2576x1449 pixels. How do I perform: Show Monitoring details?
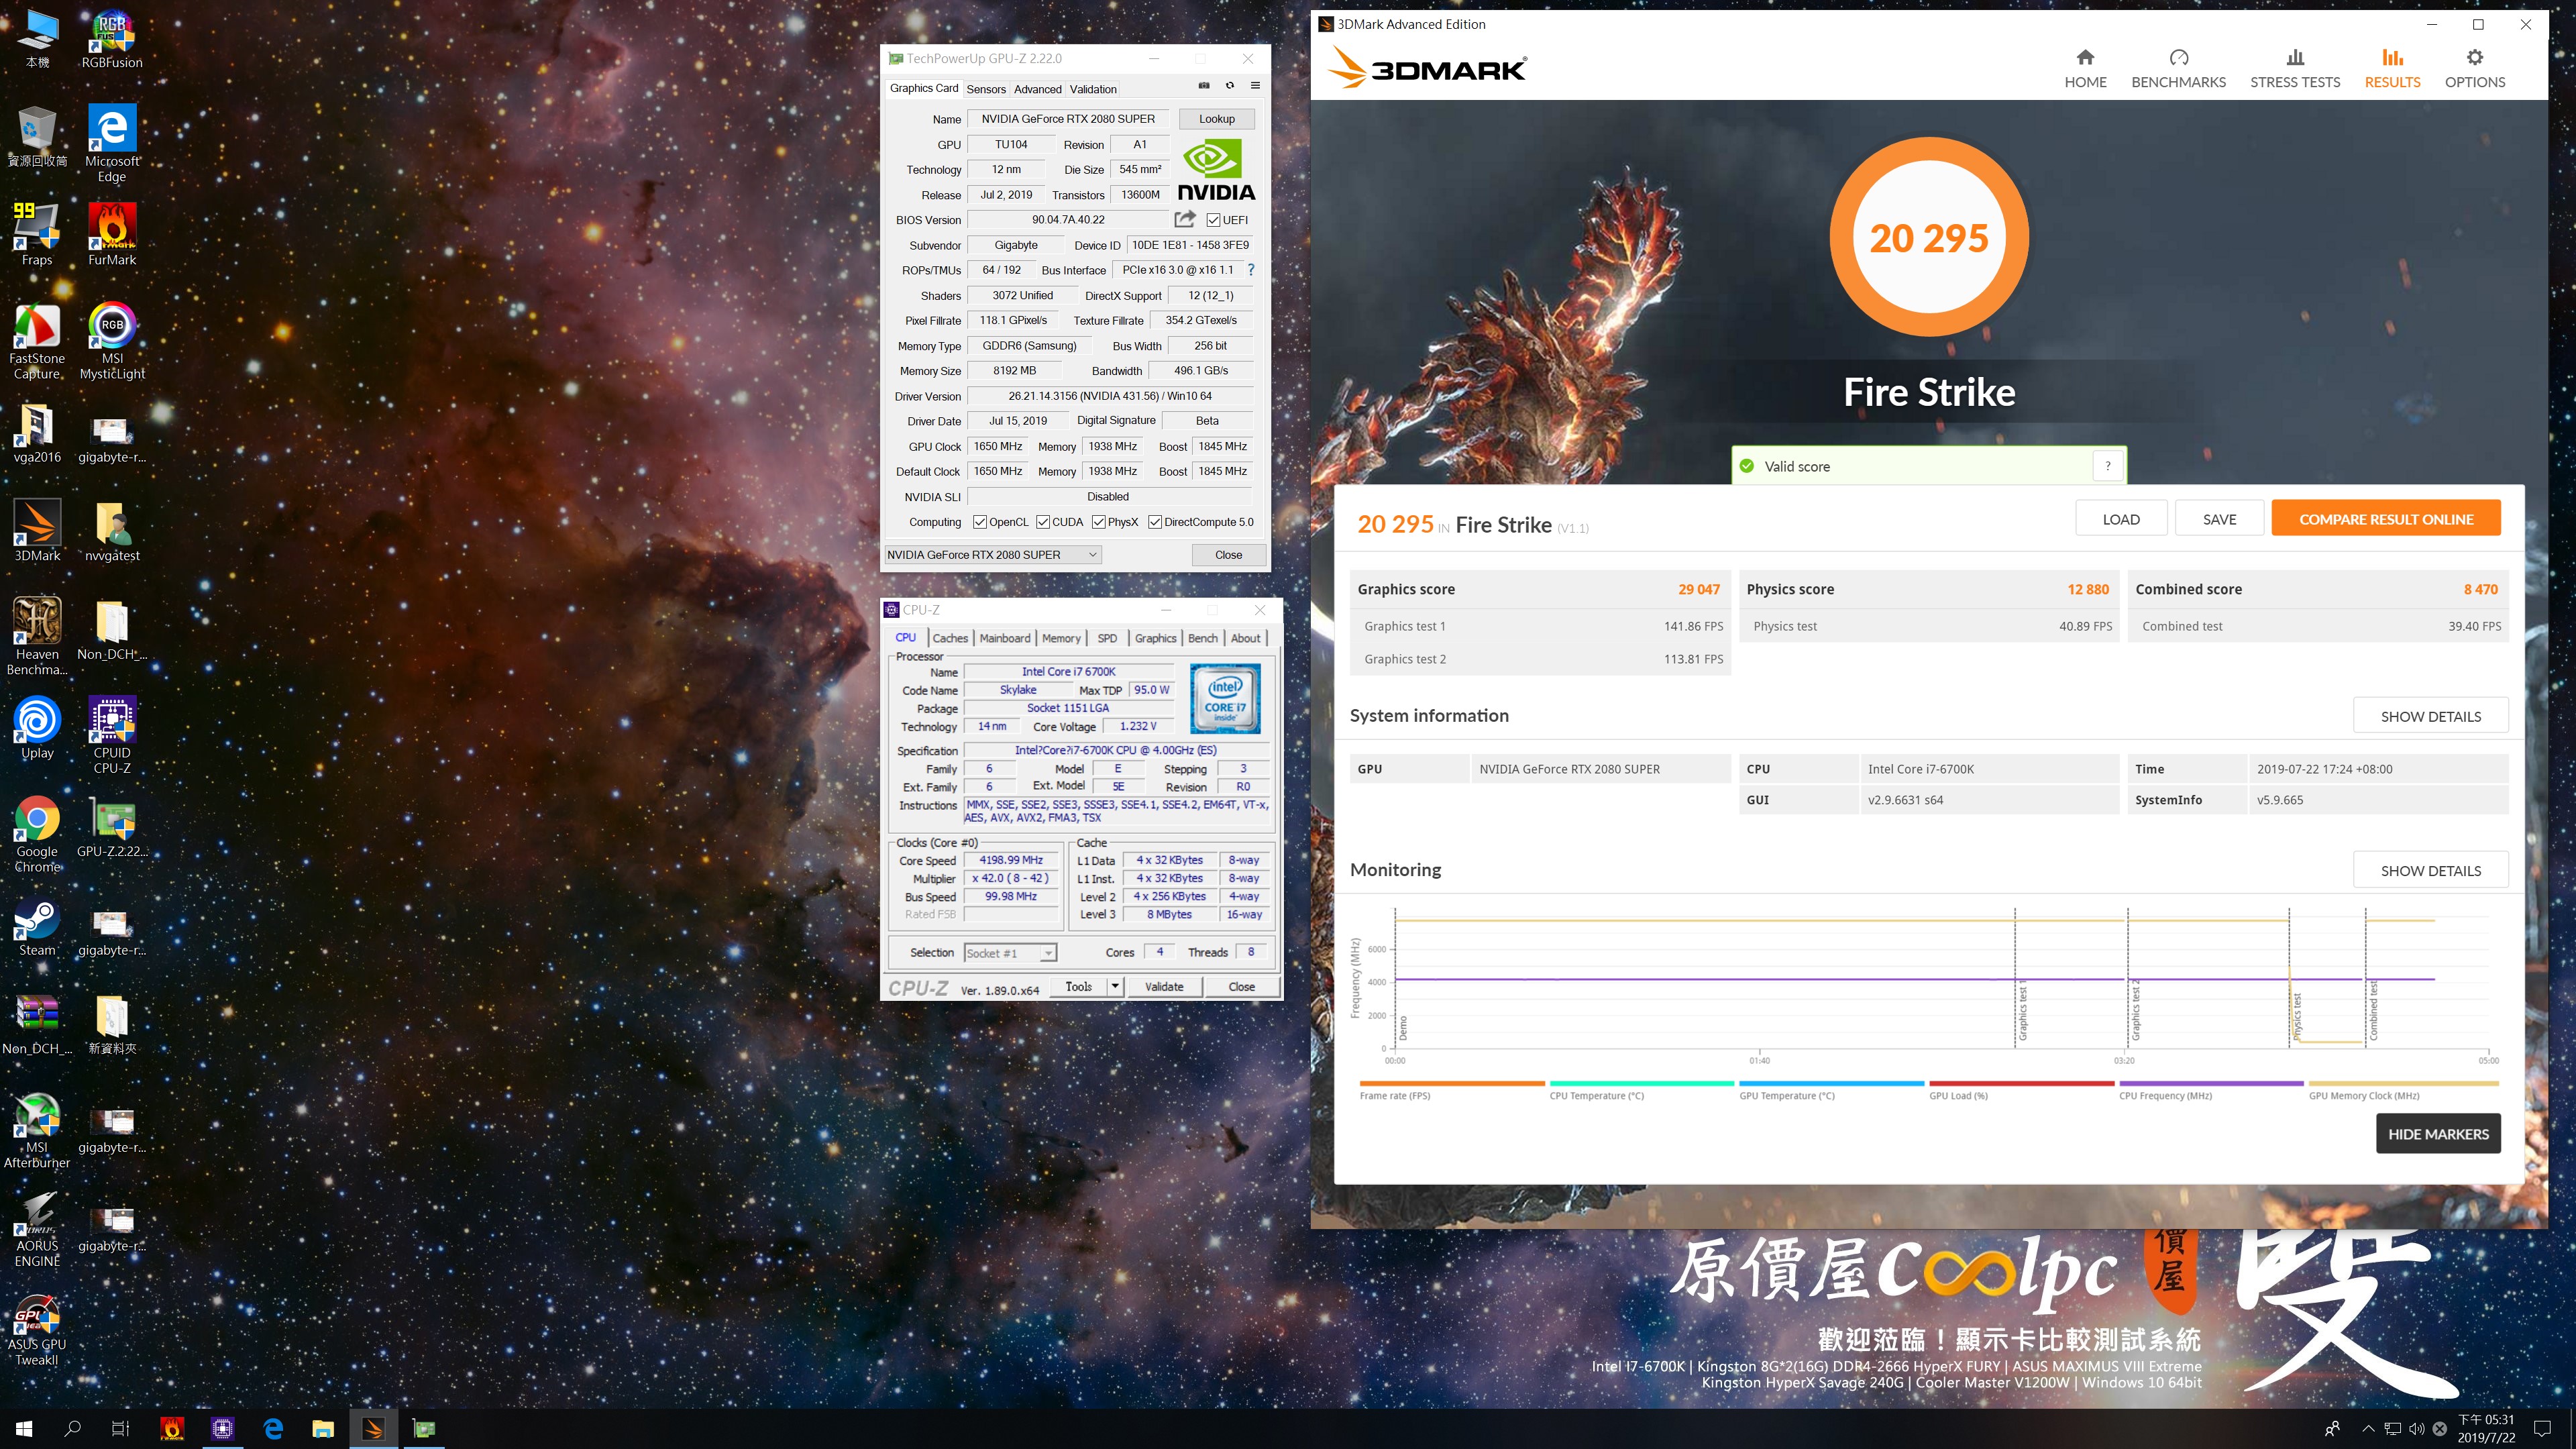[2431, 870]
